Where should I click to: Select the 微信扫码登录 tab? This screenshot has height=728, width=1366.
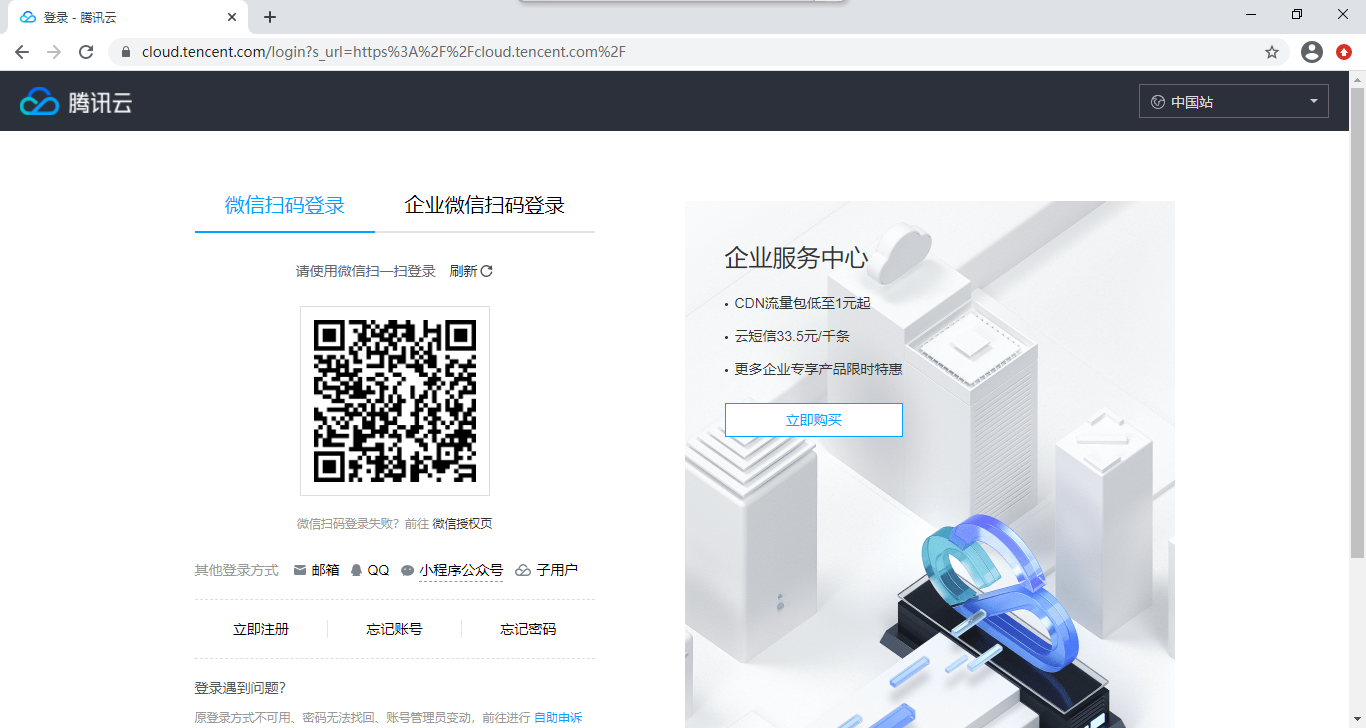(284, 204)
